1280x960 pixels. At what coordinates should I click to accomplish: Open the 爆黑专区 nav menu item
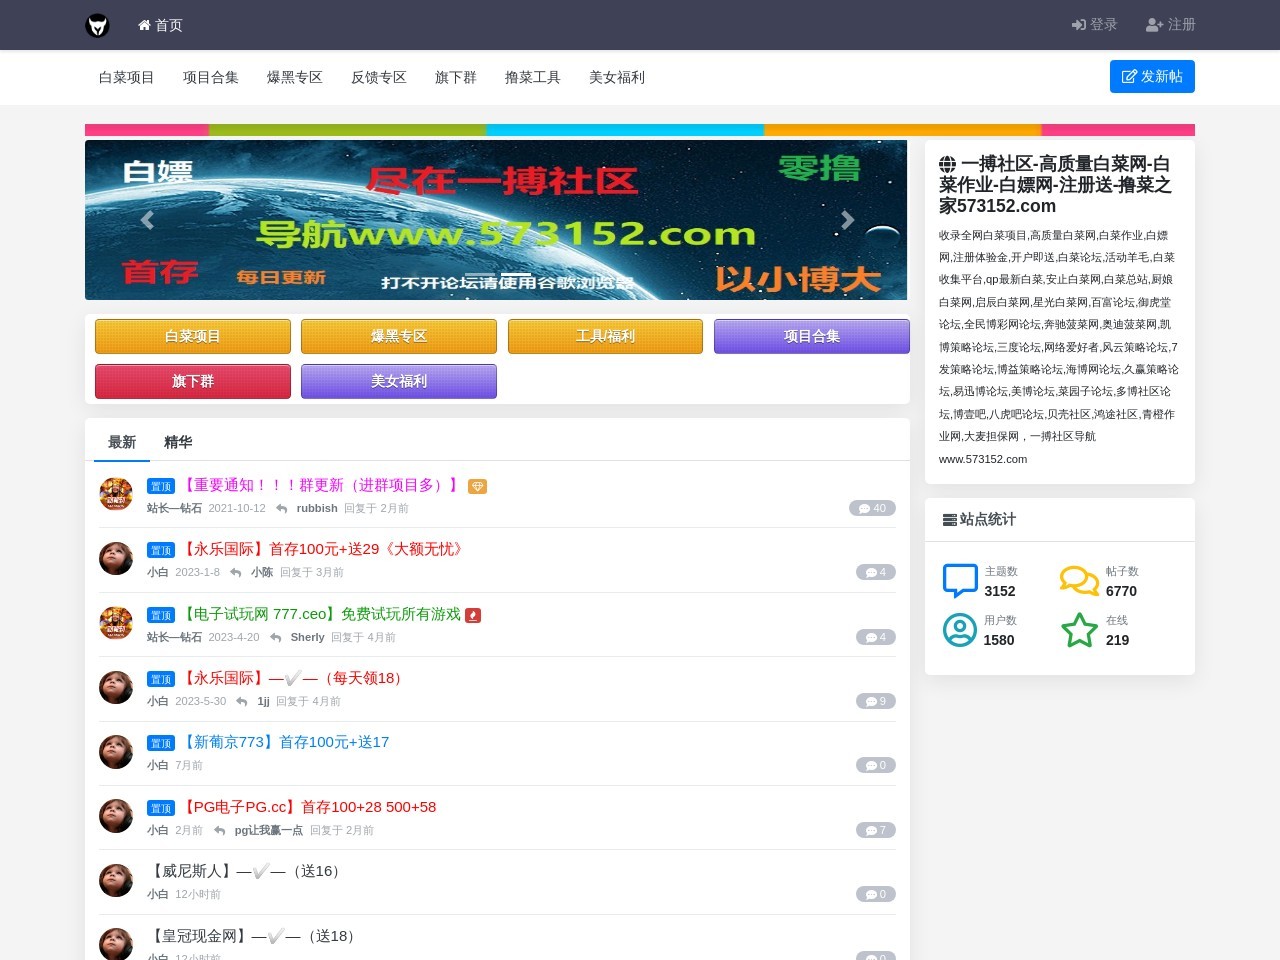[295, 77]
